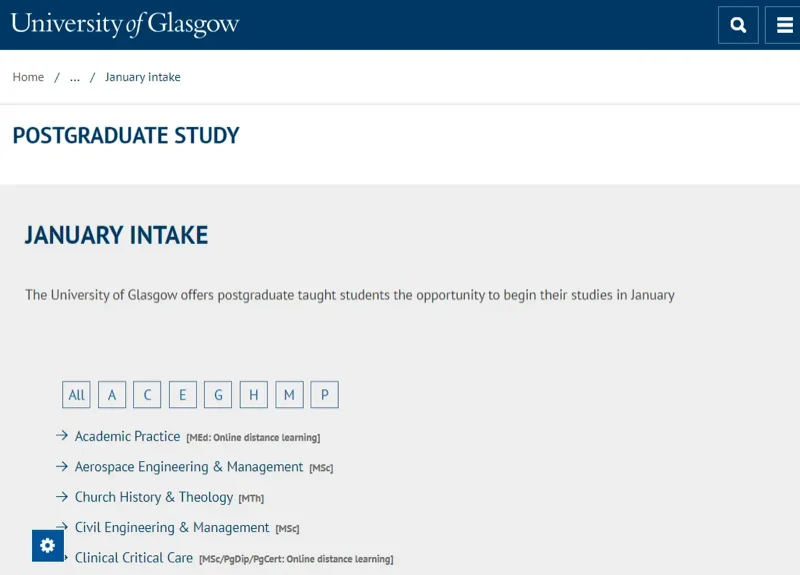Screen dimensions: 800x575
Task: Filter programmes by letter H
Action: [x=254, y=394]
